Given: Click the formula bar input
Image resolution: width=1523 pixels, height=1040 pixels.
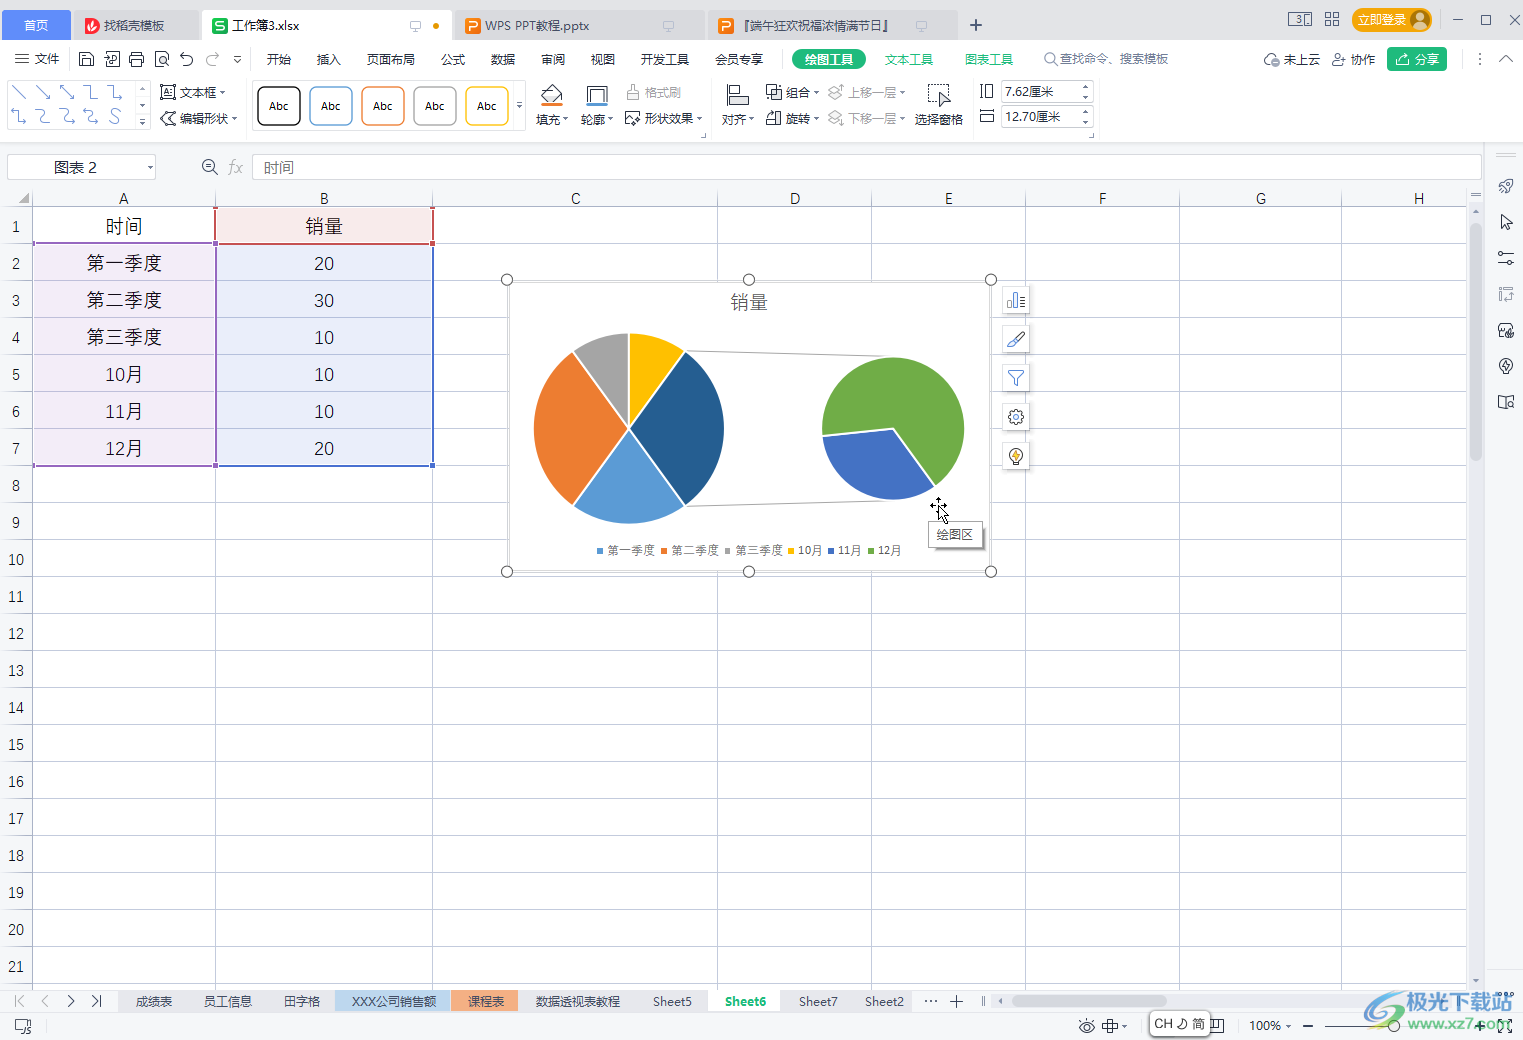Looking at the screenshot, I should 866,167.
